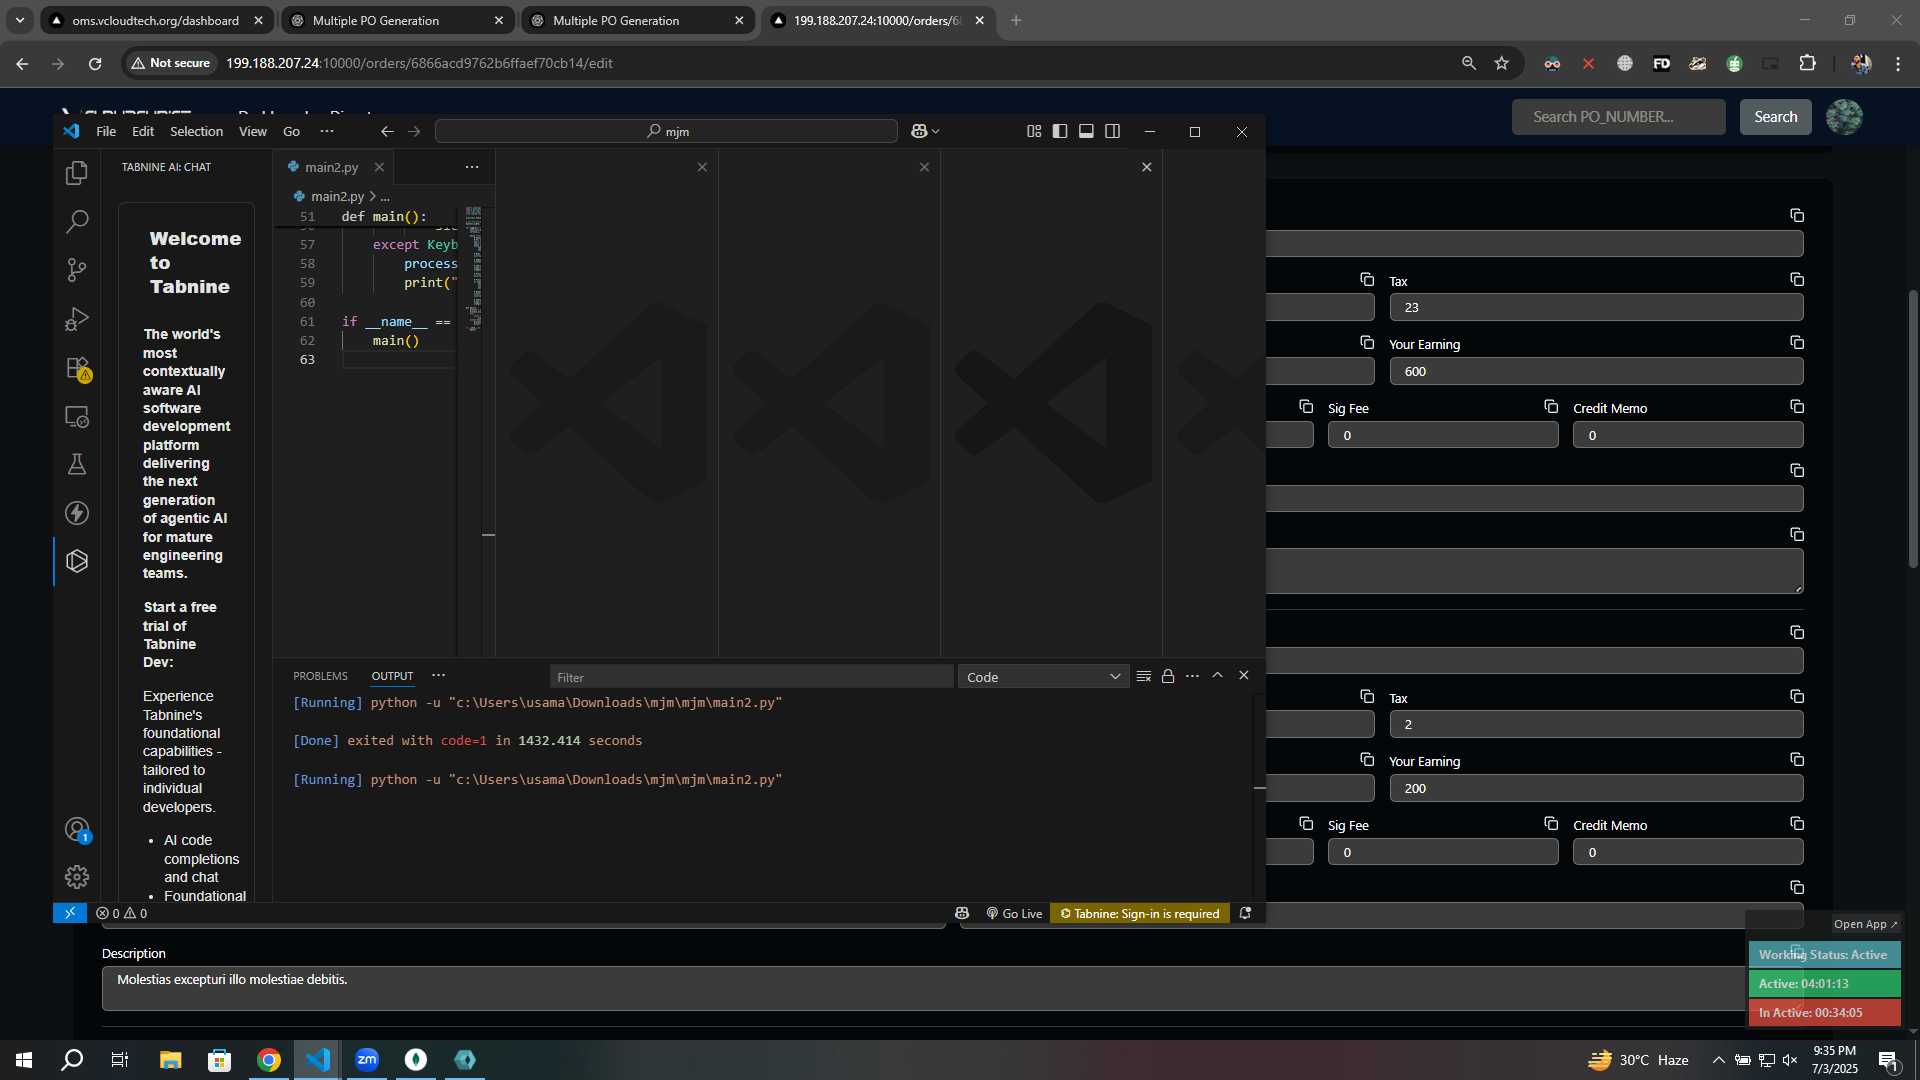Open the Testing flask view

pos(77,464)
